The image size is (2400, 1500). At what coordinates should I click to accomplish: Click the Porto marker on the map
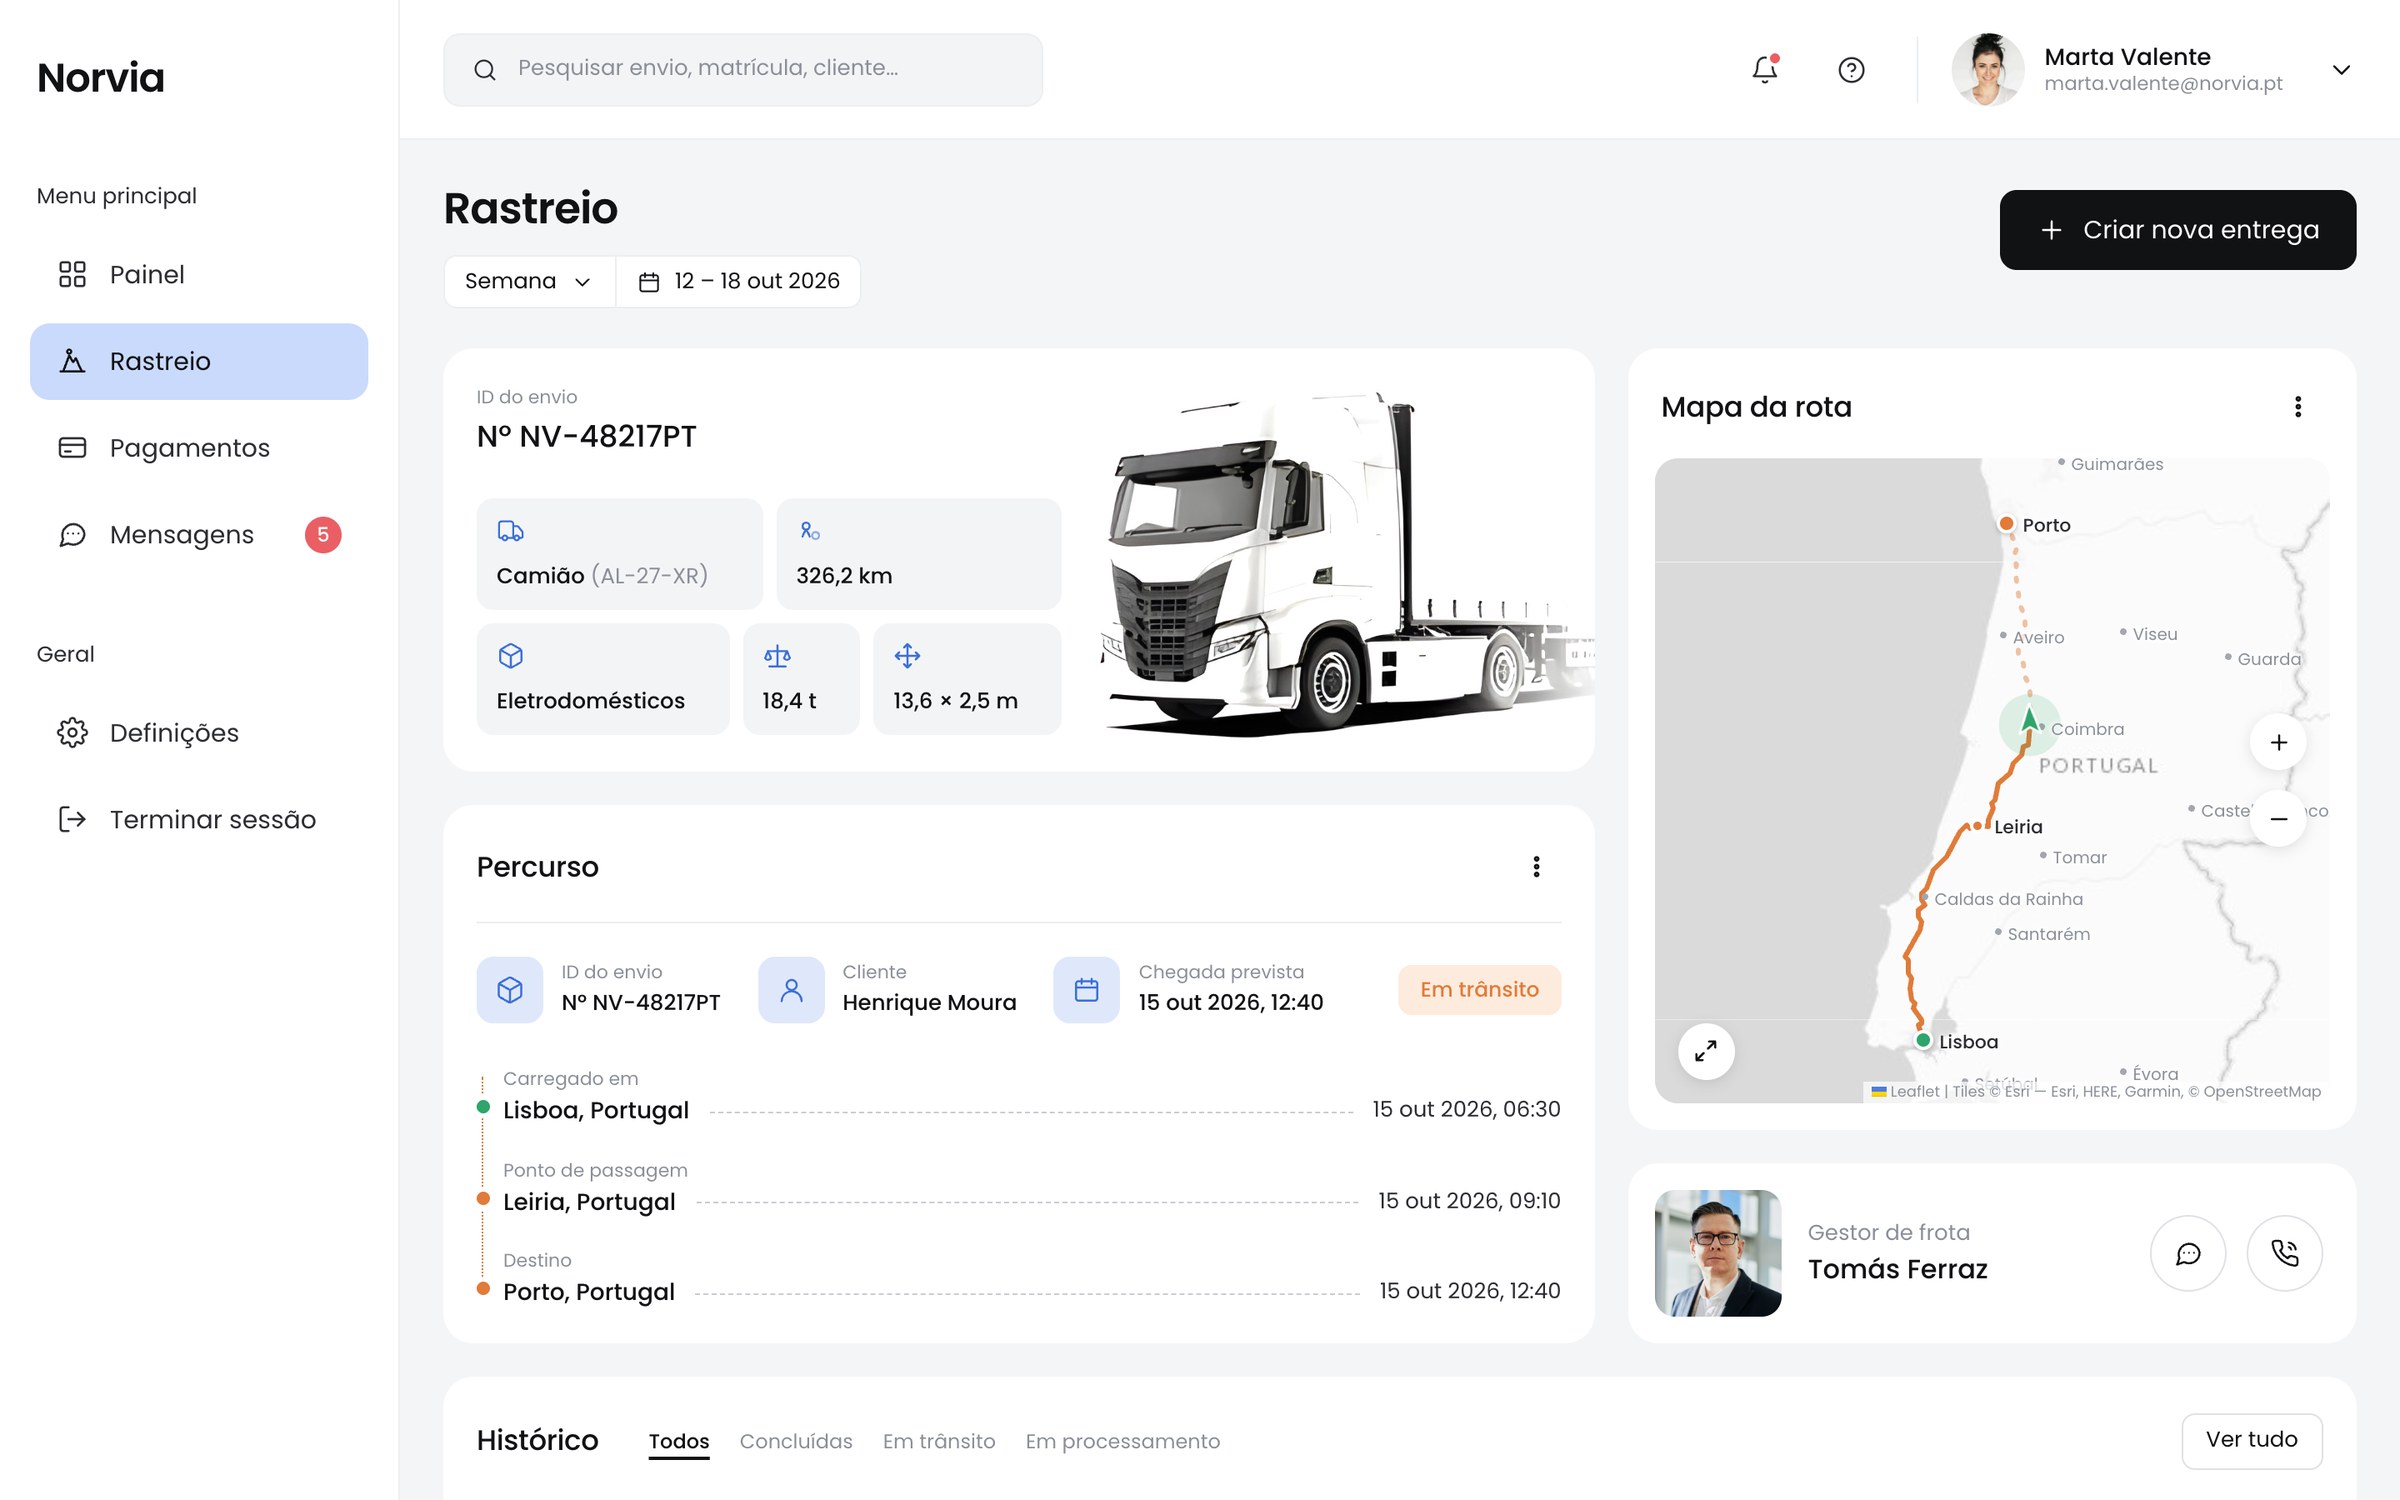point(2006,524)
